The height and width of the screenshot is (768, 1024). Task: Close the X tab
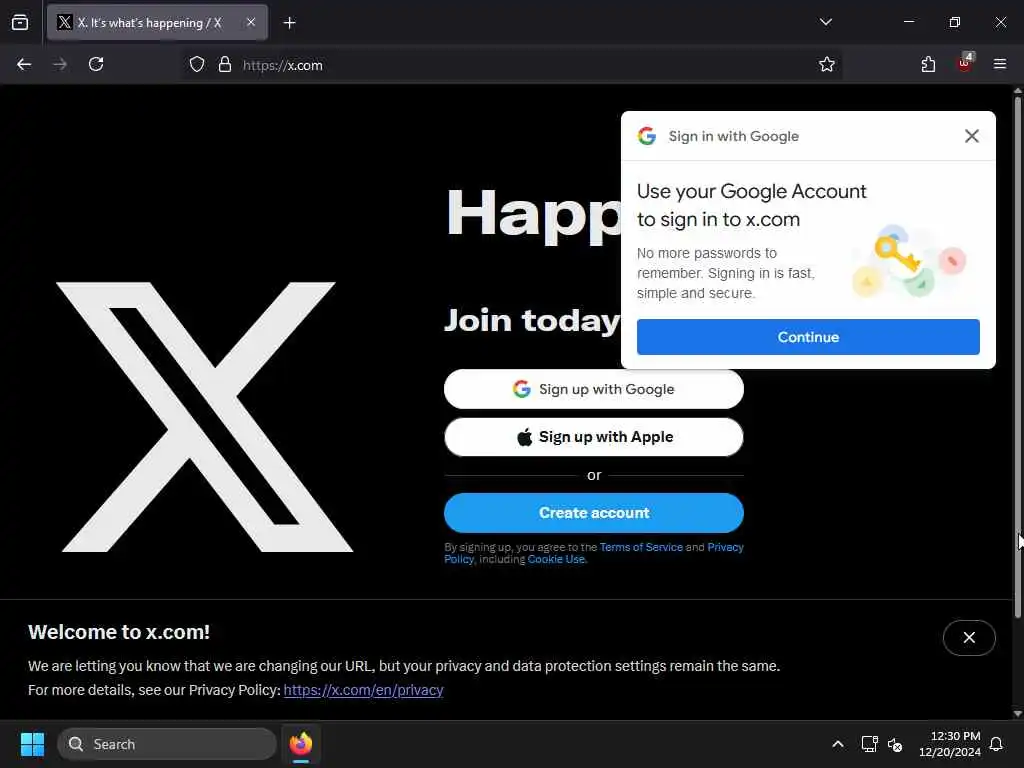tap(251, 23)
